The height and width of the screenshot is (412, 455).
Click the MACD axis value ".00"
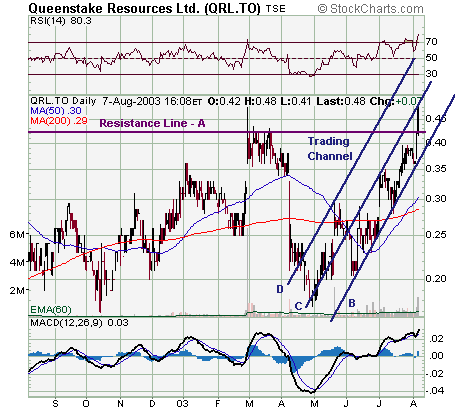[436, 356]
